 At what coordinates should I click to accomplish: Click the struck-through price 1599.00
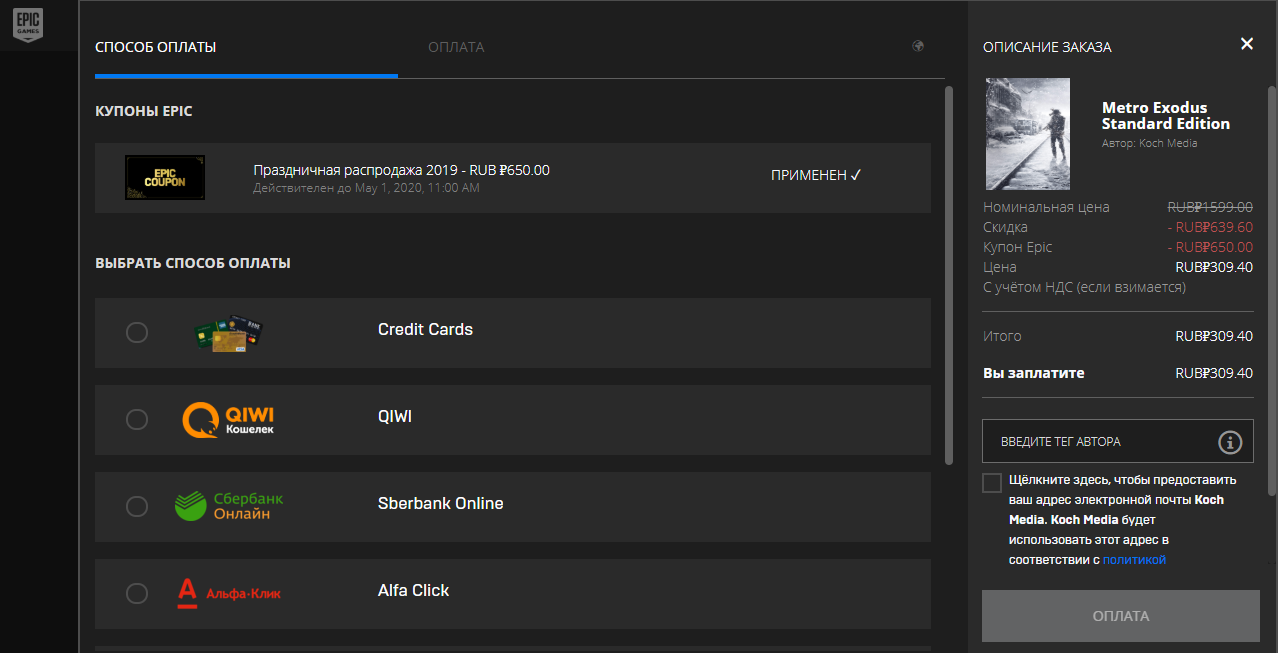click(1210, 207)
